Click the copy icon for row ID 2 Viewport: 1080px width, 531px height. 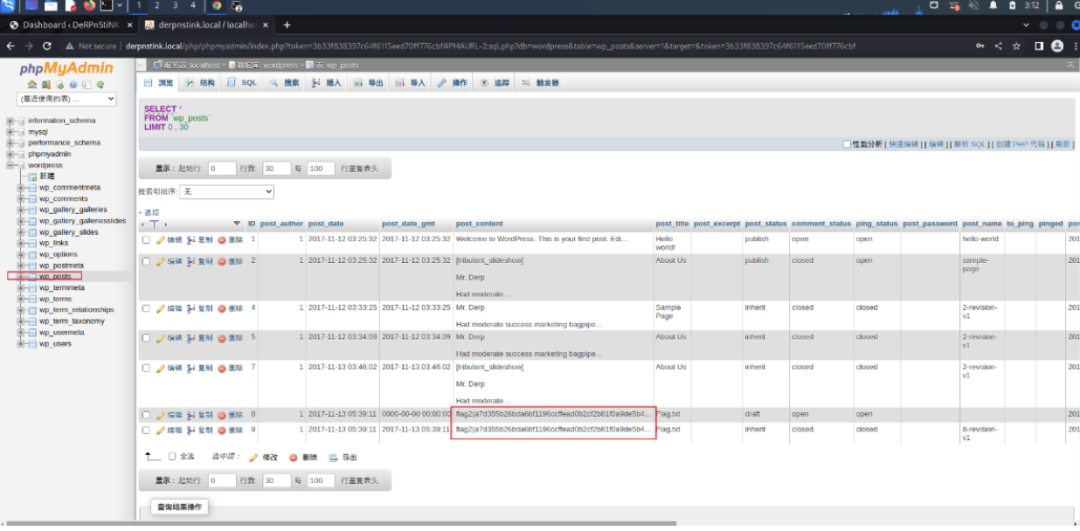pyautogui.click(x=191, y=262)
